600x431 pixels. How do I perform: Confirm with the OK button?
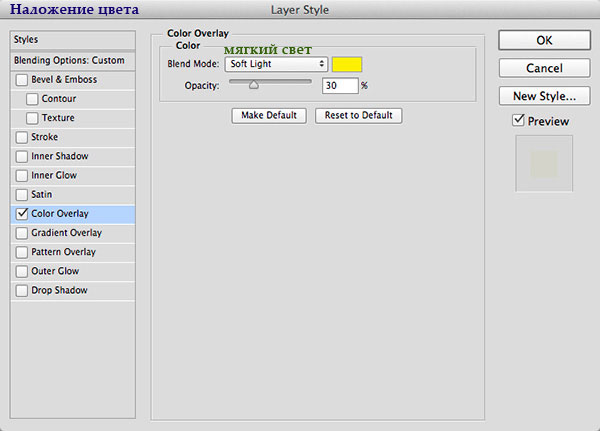coord(544,40)
